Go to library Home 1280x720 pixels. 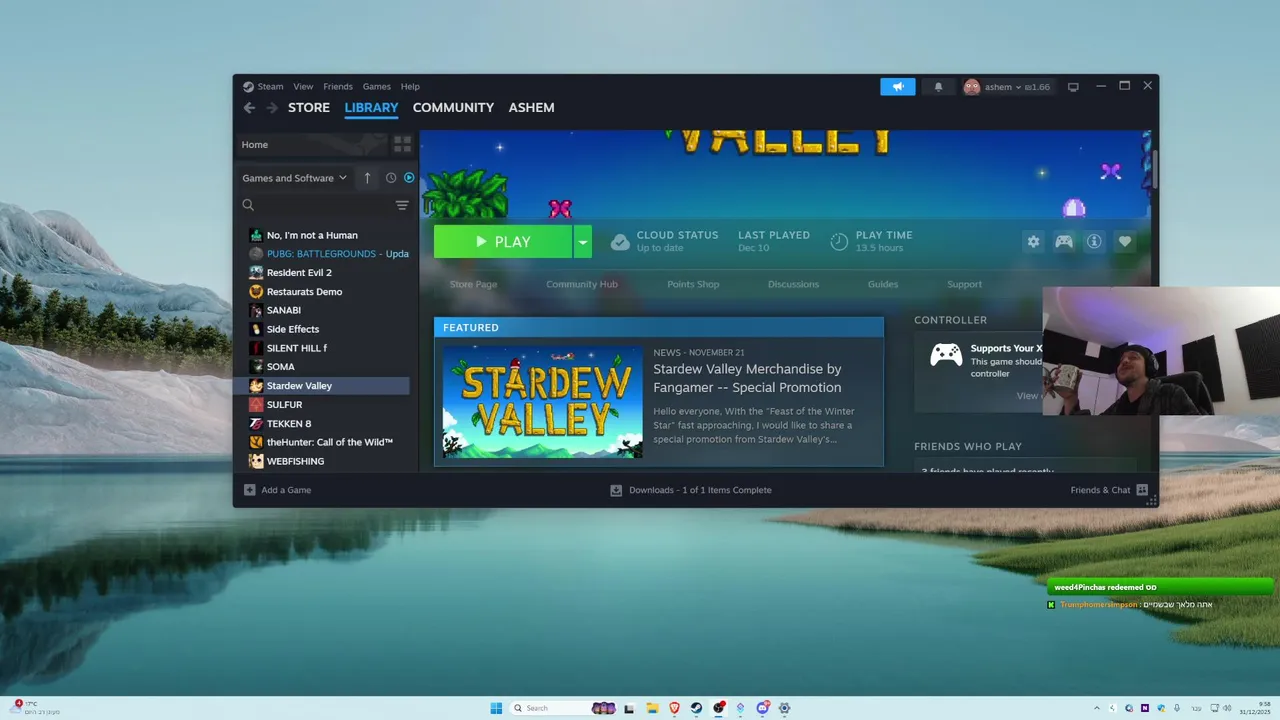(311, 145)
